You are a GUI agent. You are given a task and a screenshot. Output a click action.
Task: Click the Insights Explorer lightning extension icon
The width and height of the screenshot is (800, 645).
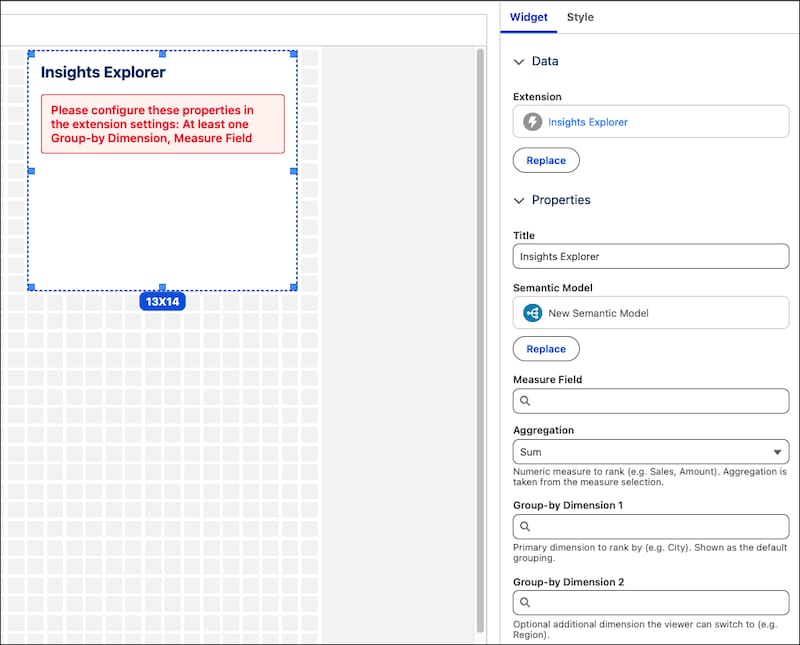coord(532,122)
